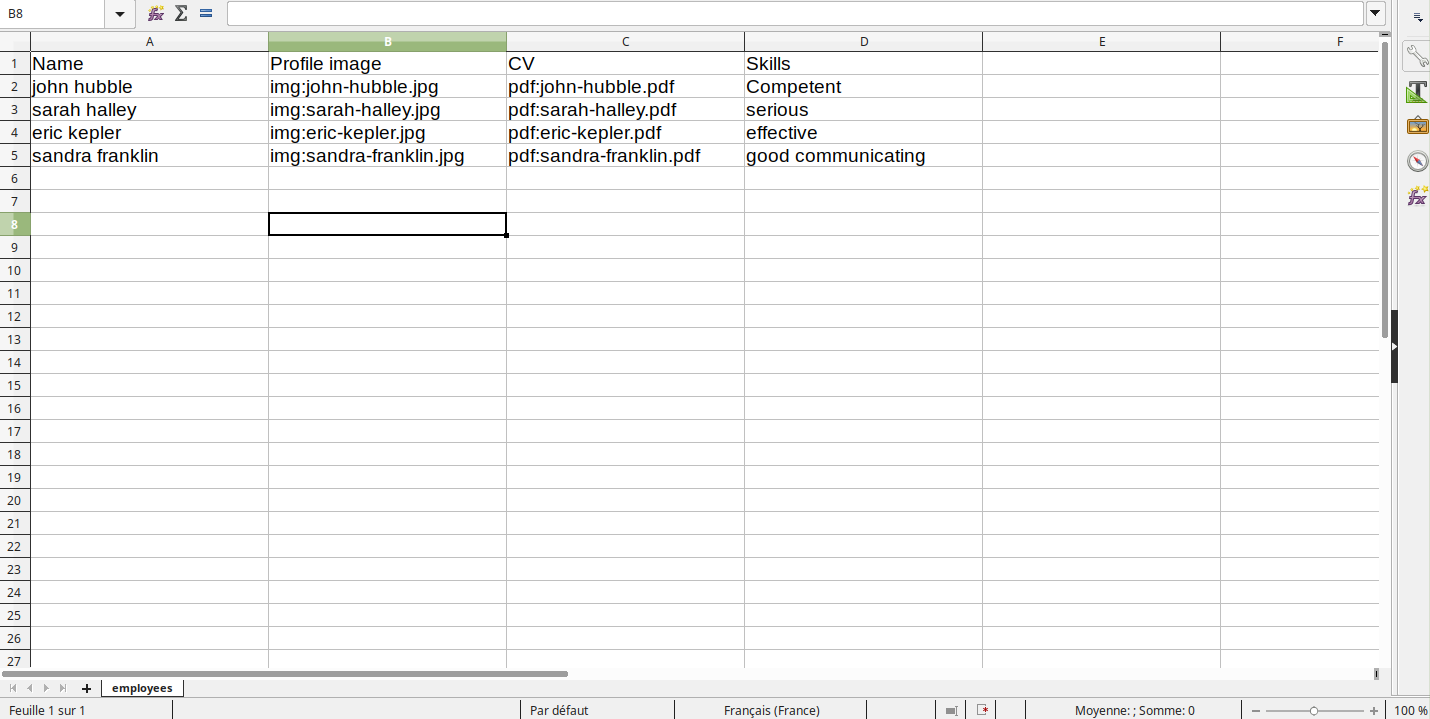The height and width of the screenshot is (719, 1430).
Task: Collapse the sidebar using the edge handle
Action: [1394, 346]
